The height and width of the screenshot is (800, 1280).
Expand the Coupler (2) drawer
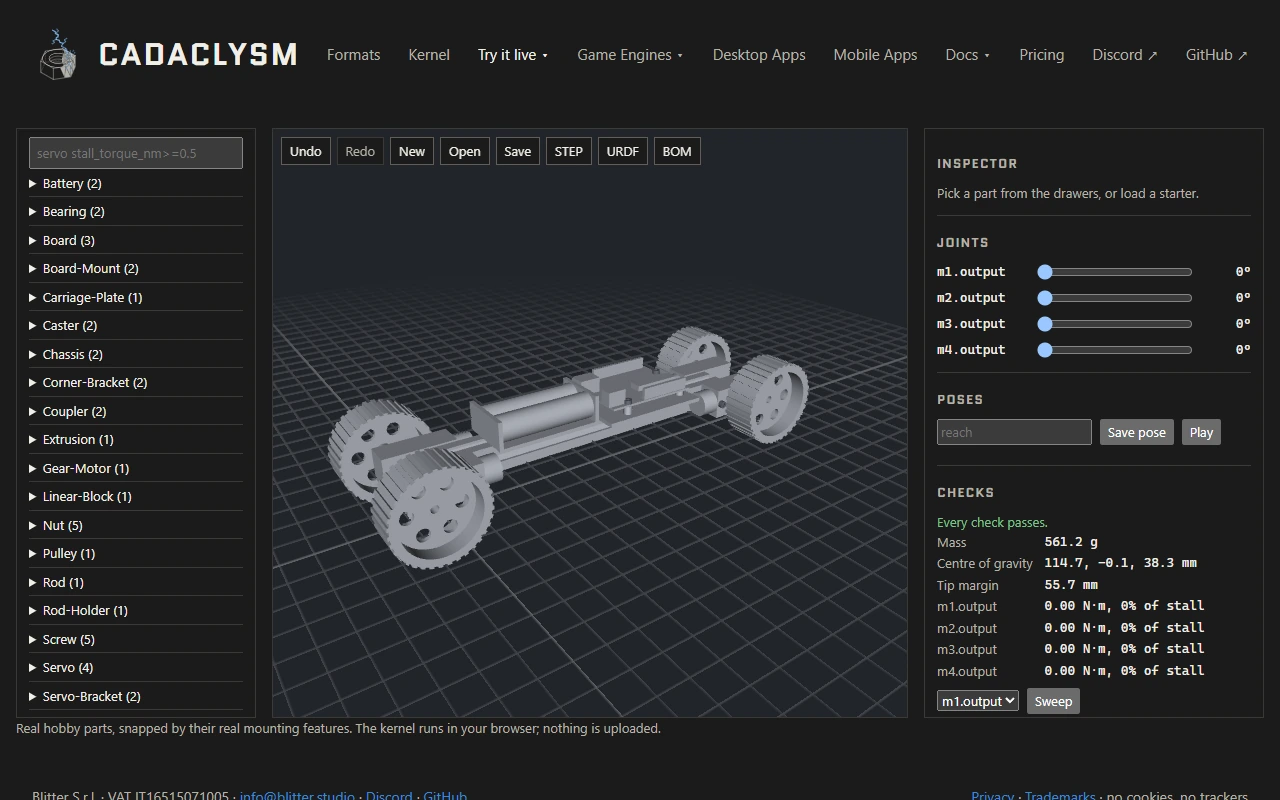click(136, 412)
